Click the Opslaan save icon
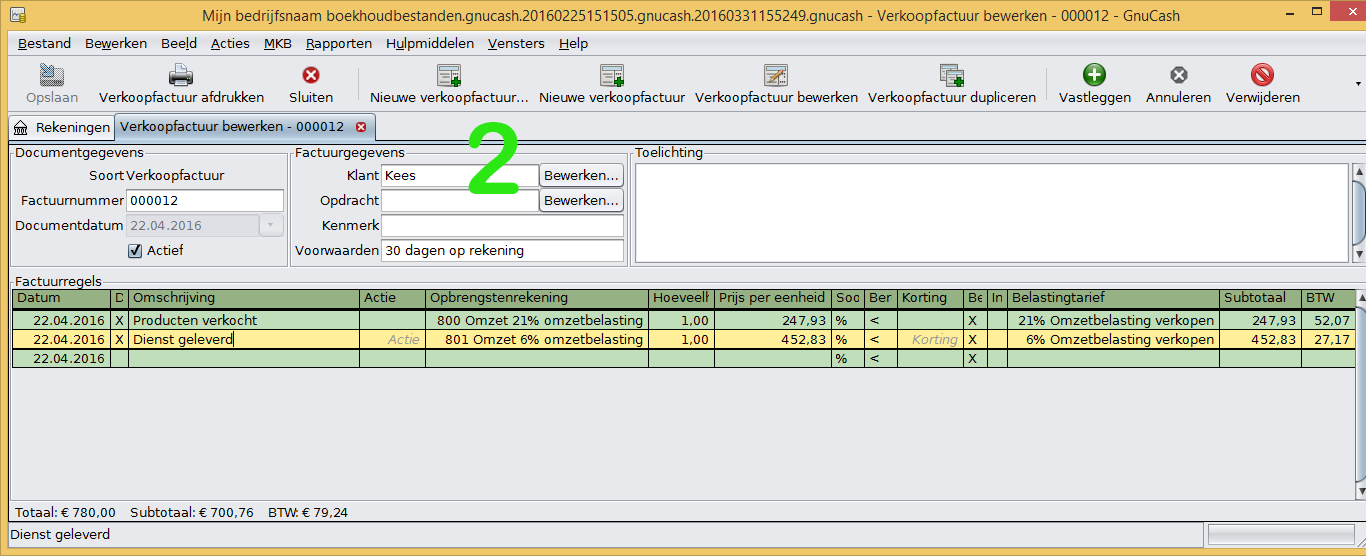Viewport: 1366px width, 556px height. [x=51, y=75]
